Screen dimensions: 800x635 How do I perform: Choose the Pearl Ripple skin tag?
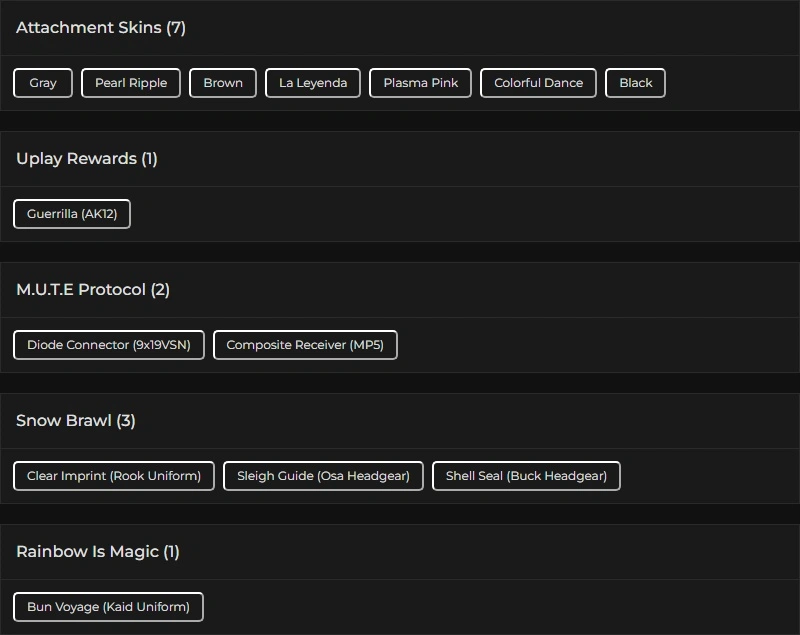(131, 83)
